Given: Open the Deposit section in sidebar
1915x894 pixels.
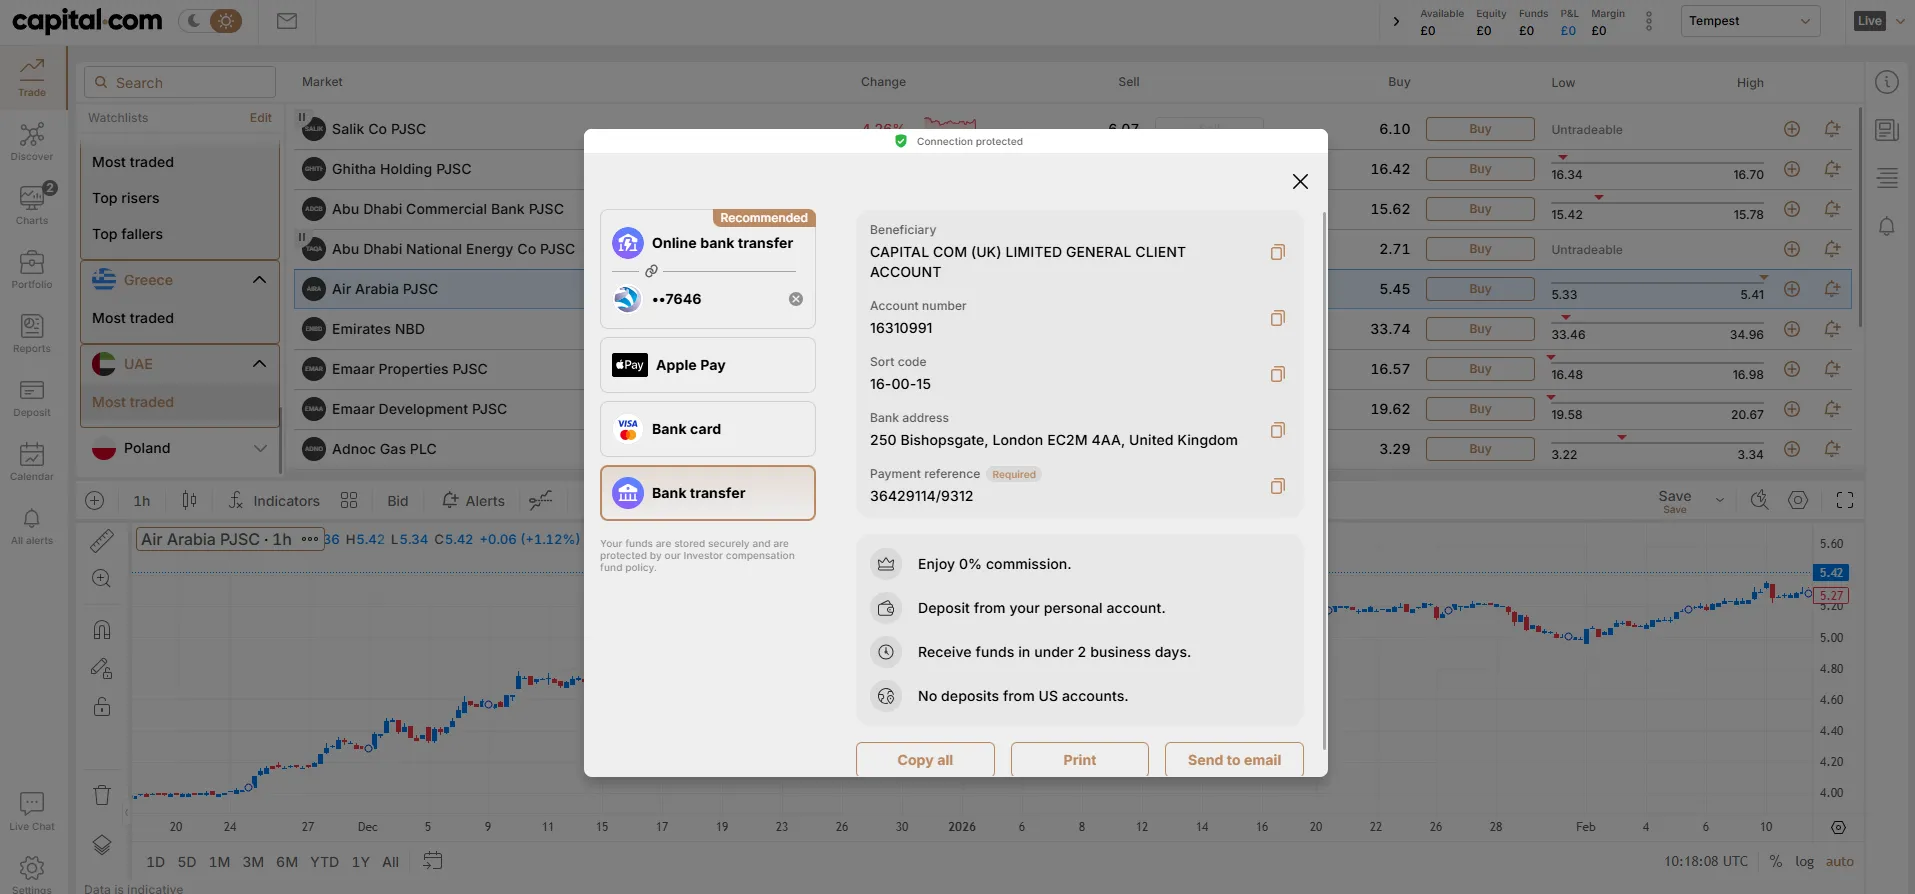Looking at the screenshot, I should click(x=32, y=397).
